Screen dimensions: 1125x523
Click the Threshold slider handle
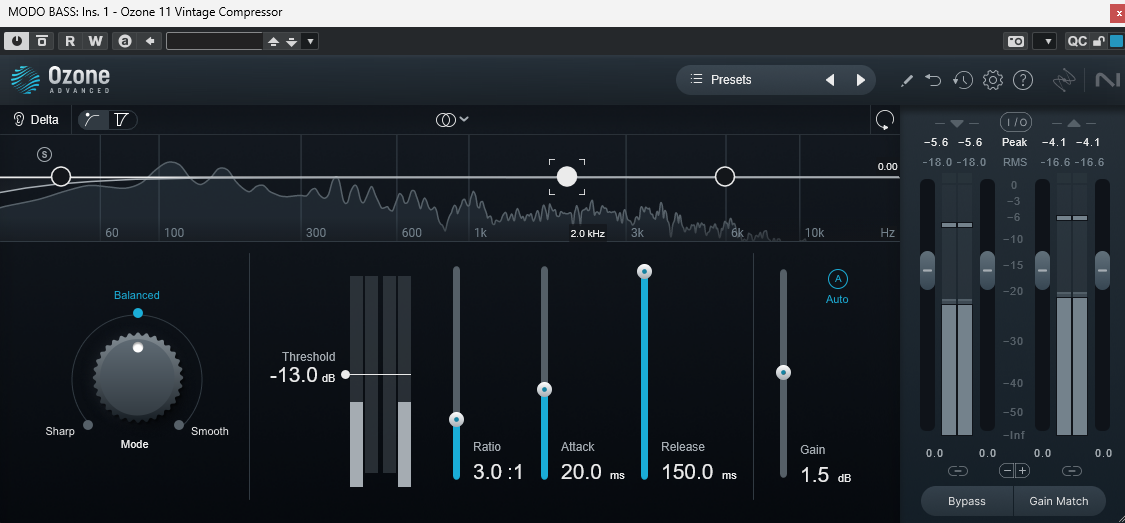346,374
